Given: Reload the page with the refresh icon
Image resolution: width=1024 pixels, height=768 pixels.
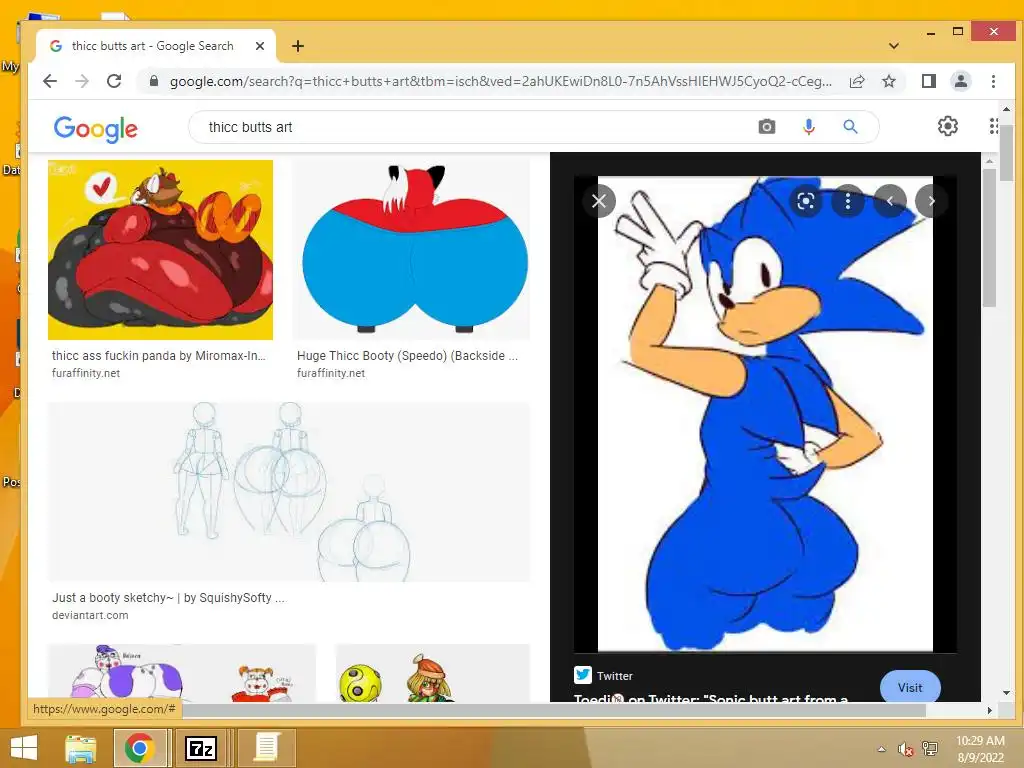Looking at the screenshot, I should tap(114, 81).
